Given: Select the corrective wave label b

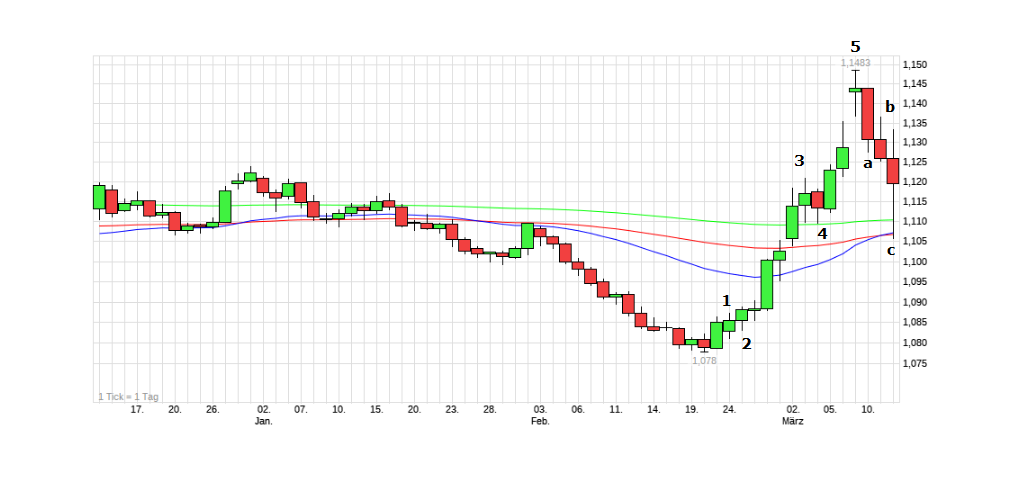Looking at the screenshot, I should 889,106.
